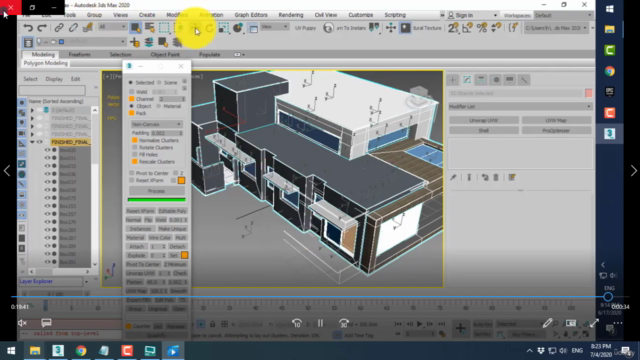Toggle Rescale Clusters checkbox

pos(135,162)
